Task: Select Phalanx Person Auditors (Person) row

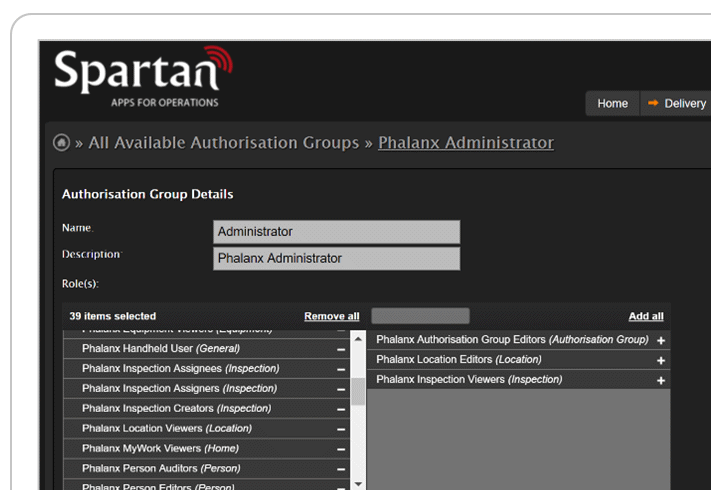Action: 206,468
